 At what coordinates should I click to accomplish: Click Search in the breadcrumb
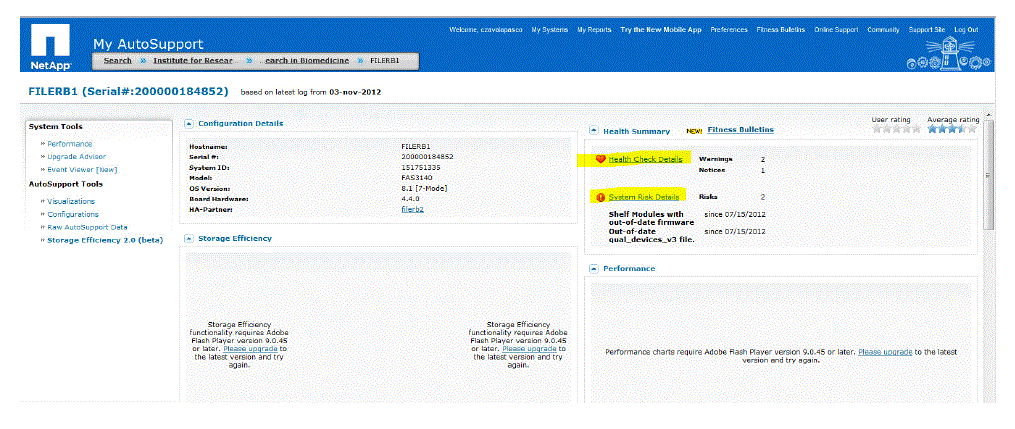(x=118, y=60)
